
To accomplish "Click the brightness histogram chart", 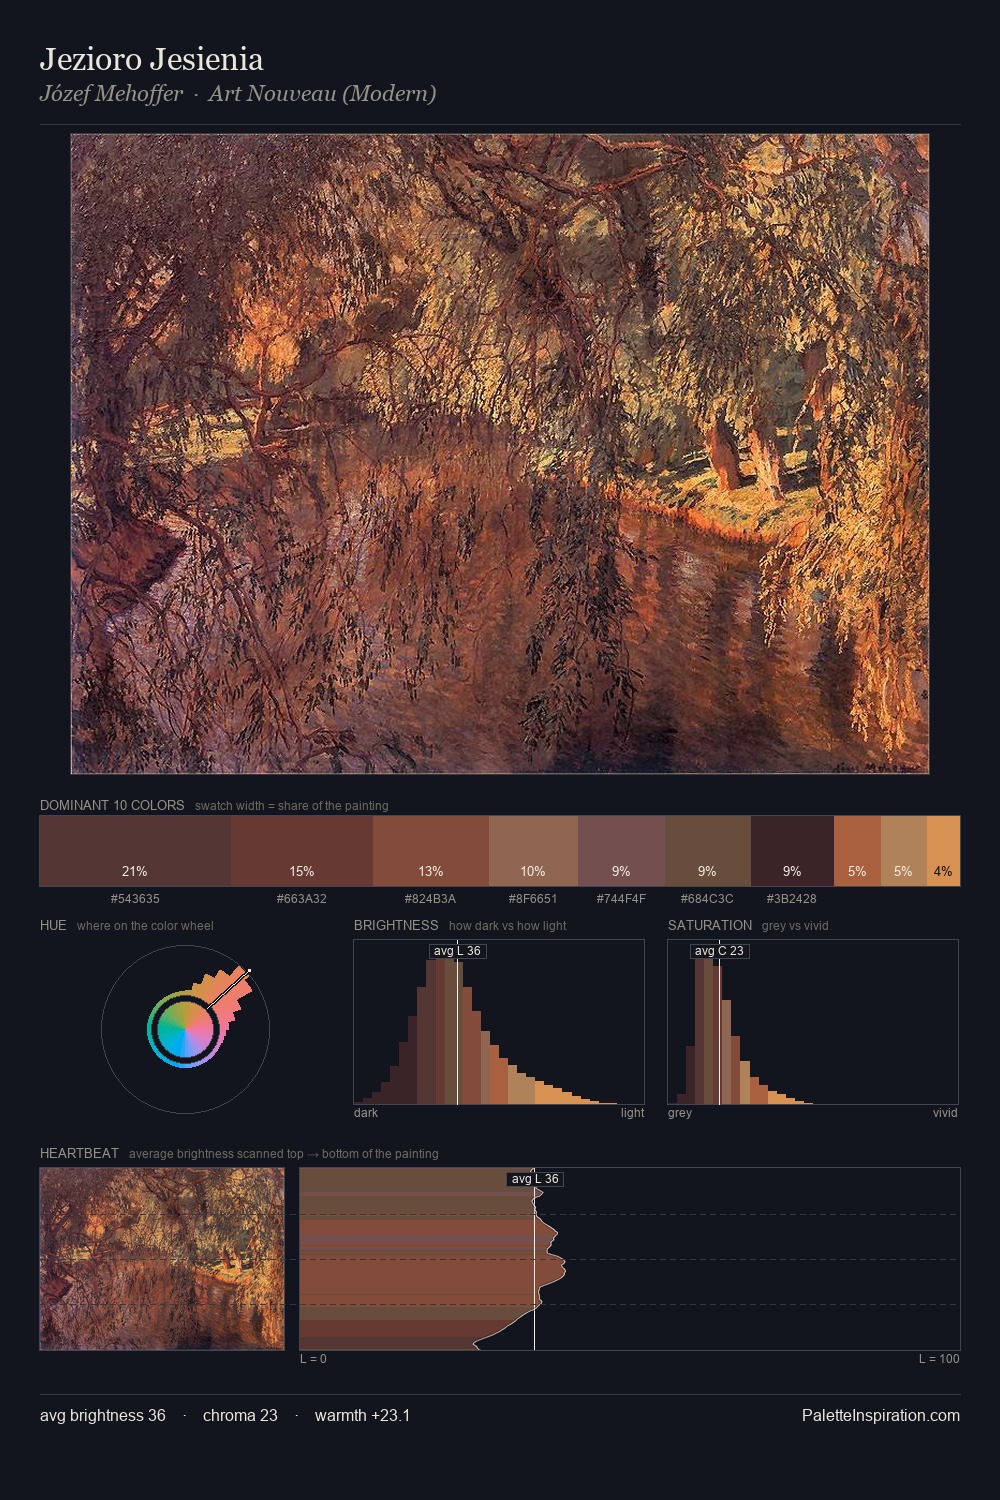I will point(499,1022).
